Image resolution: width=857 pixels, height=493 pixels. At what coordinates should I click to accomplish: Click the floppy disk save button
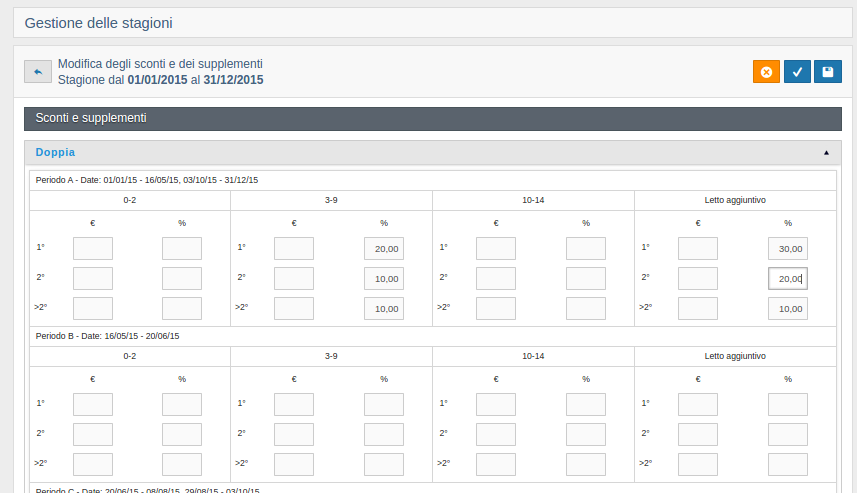click(x=828, y=72)
